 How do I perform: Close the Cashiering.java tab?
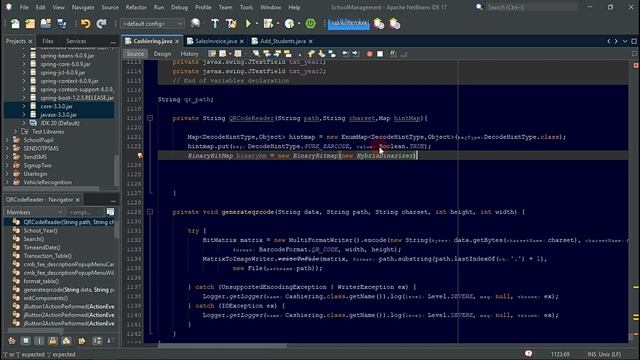pos(177,42)
